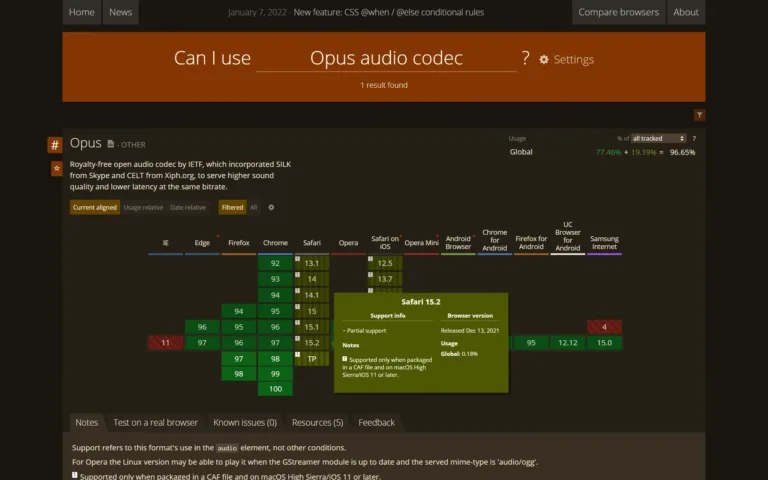This screenshot has height=480, width=768.
Task: Select Safari 14.1 cell
Action: (312, 295)
